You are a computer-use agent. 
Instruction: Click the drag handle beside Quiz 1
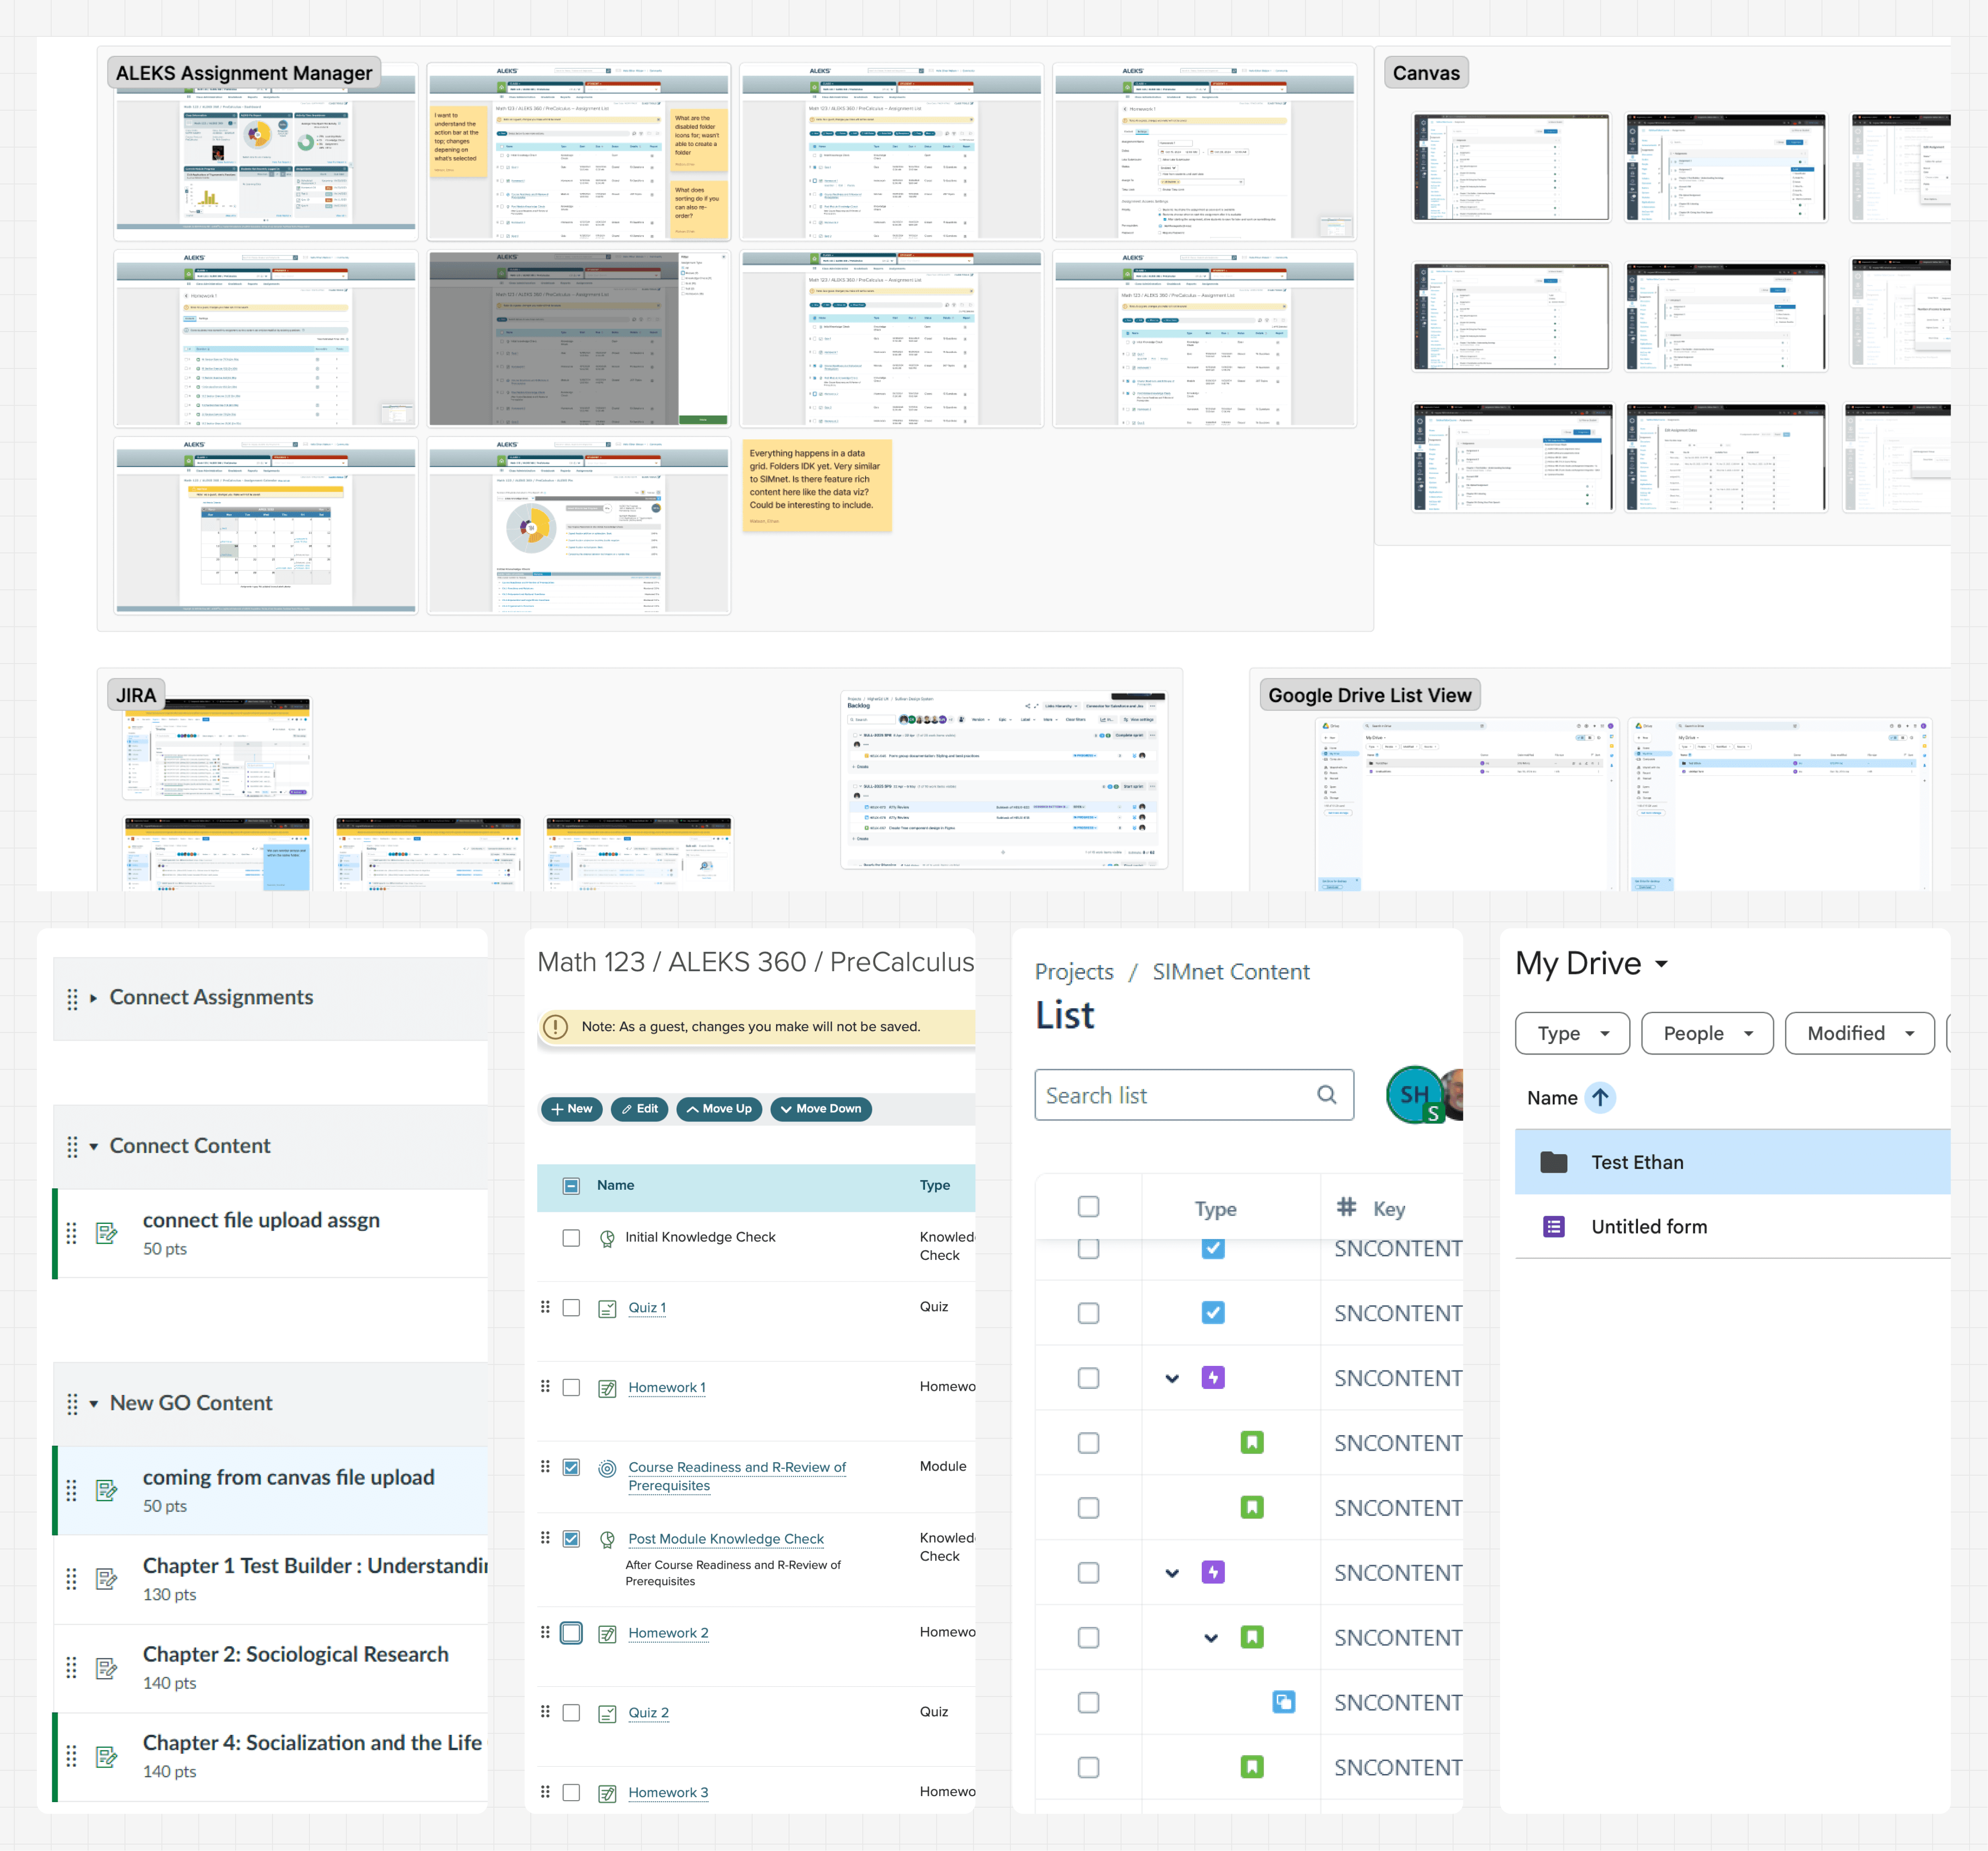(545, 1307)
